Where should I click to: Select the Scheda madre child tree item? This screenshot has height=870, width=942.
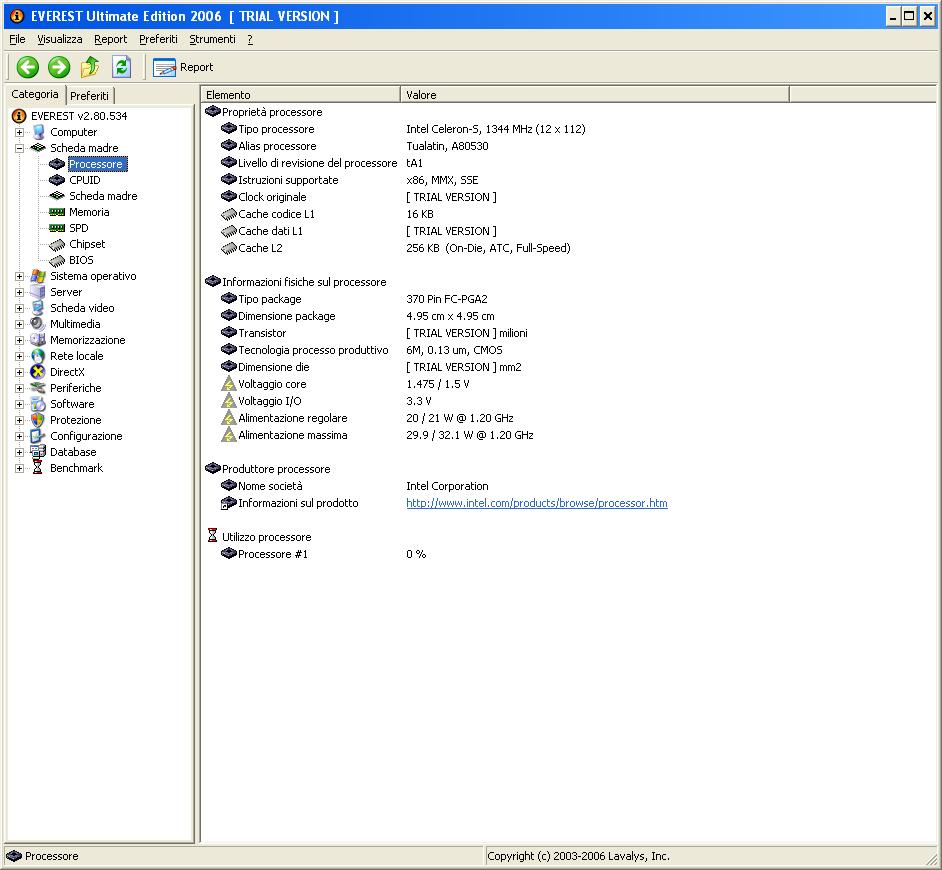pos(103,196)
